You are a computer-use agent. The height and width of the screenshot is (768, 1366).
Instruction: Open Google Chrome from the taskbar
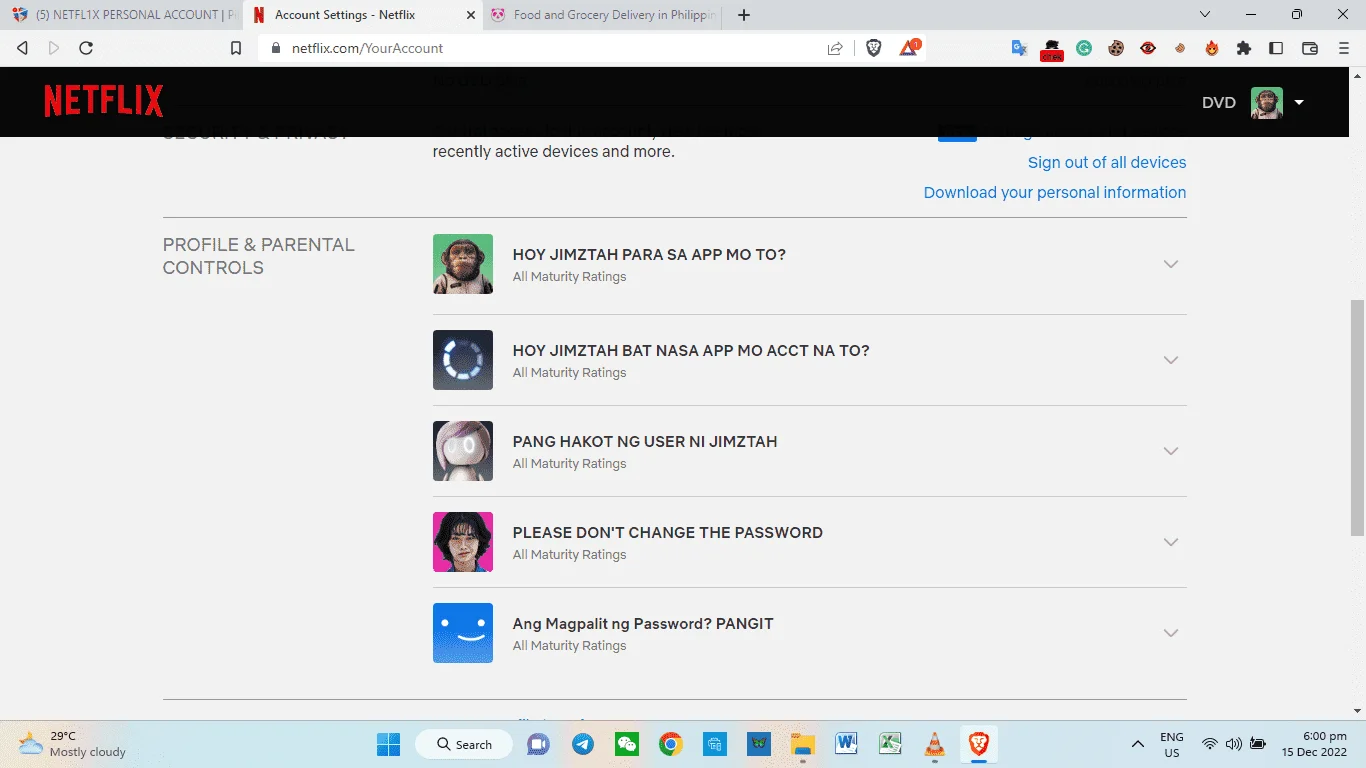[671, 744]
